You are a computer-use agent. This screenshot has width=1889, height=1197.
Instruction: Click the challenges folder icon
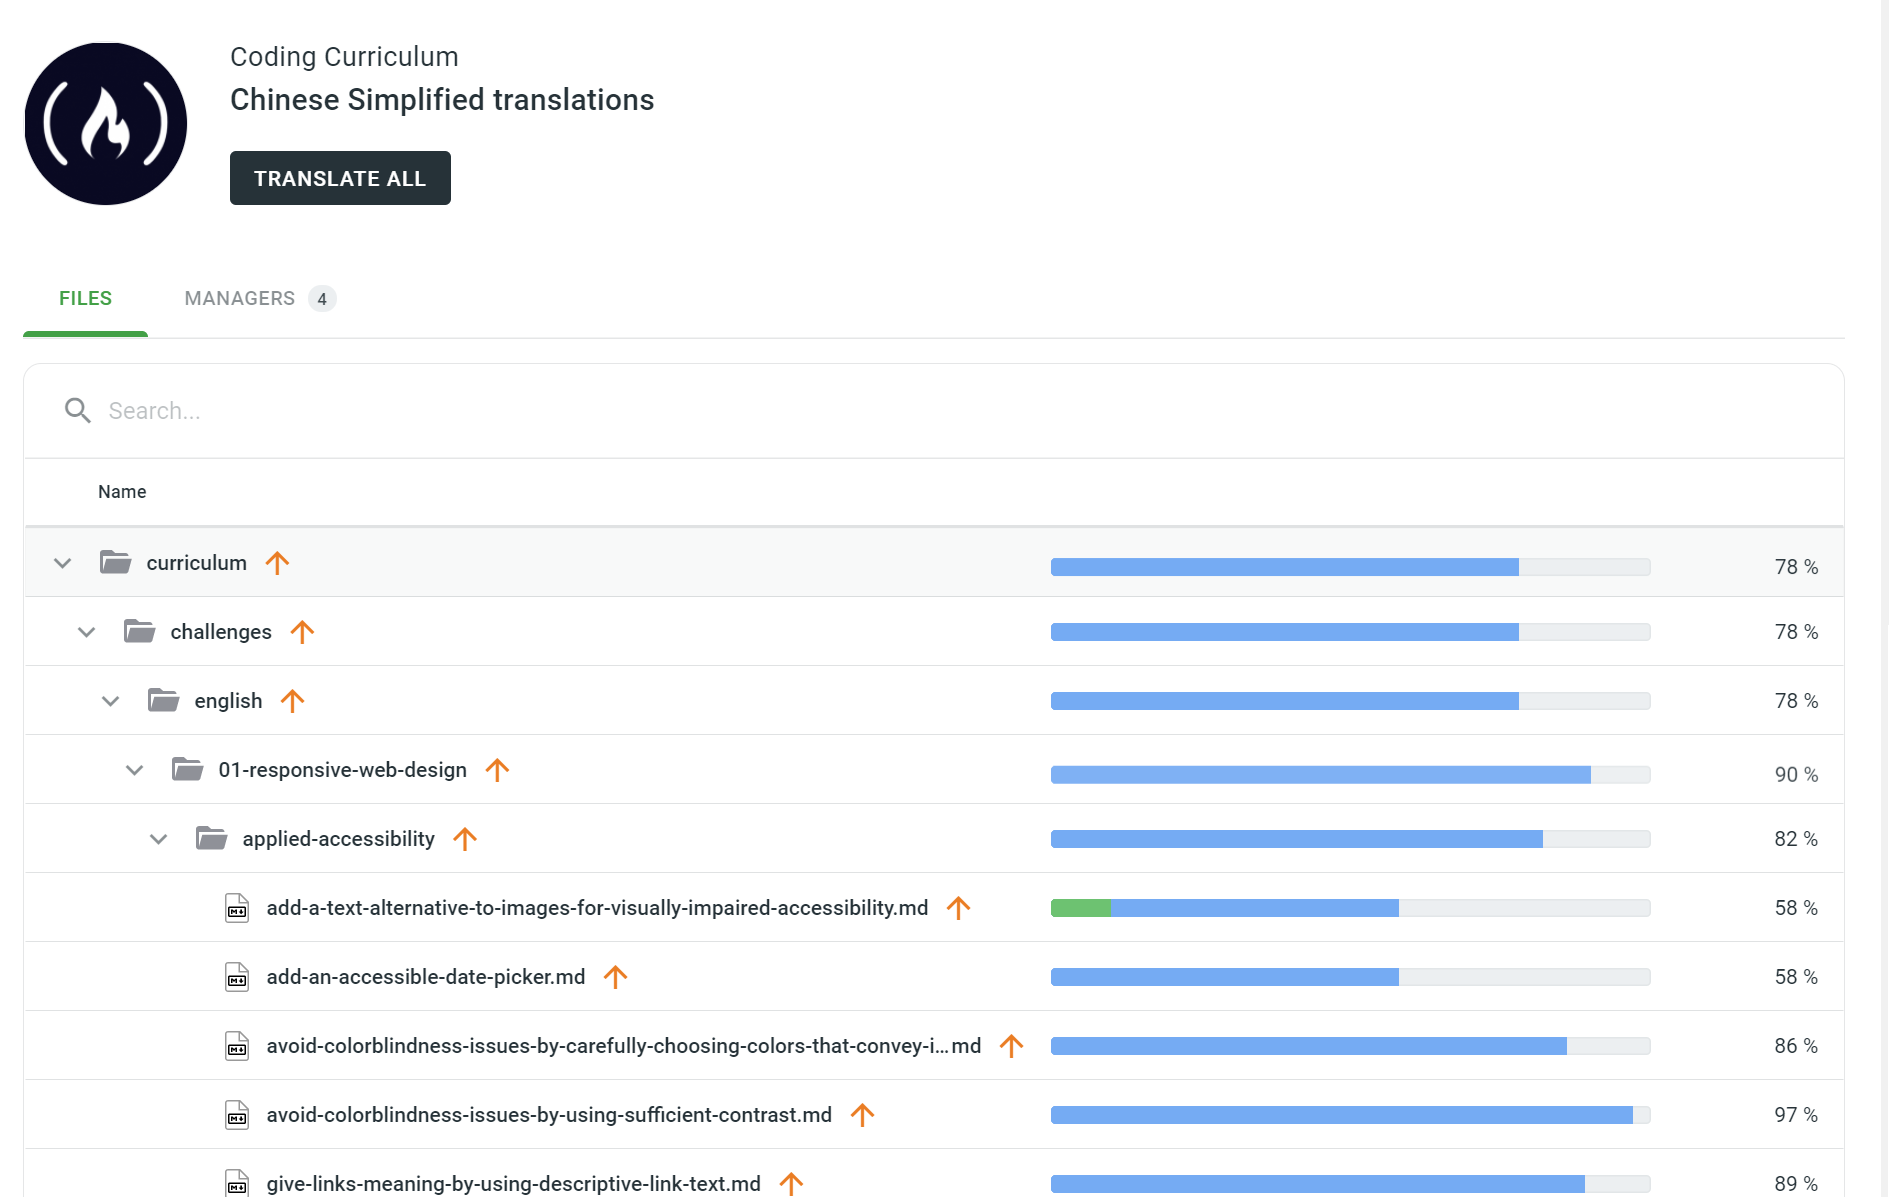tap(139, 631)
